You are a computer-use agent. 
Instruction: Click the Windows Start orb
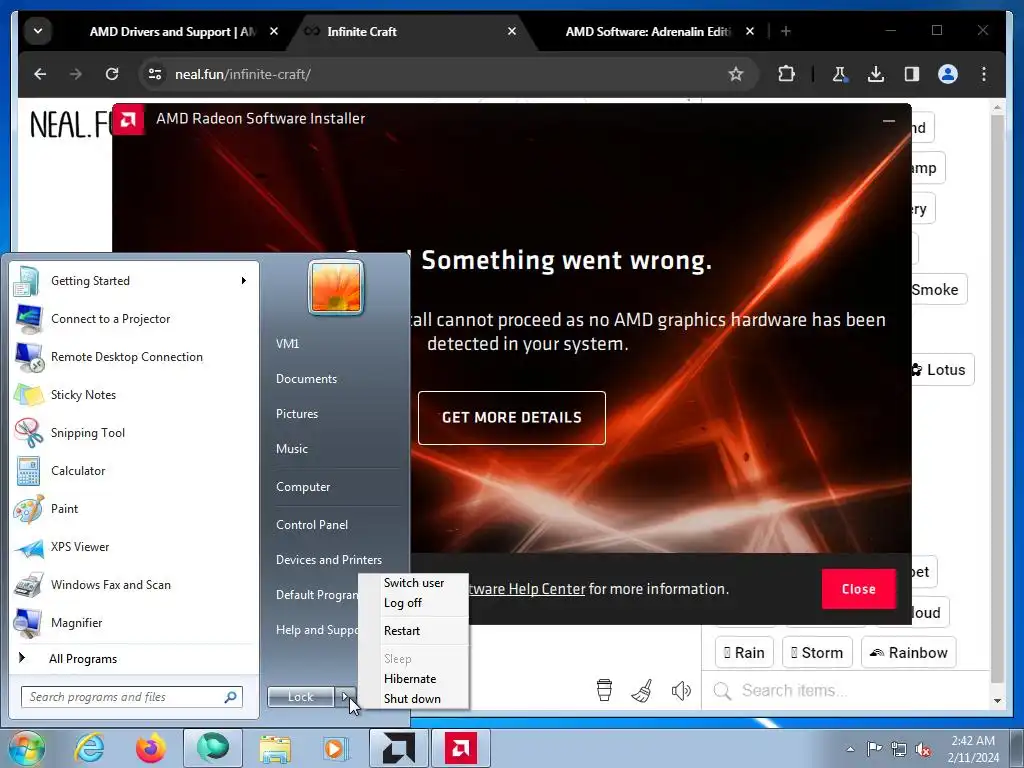[x=26, y=748]
